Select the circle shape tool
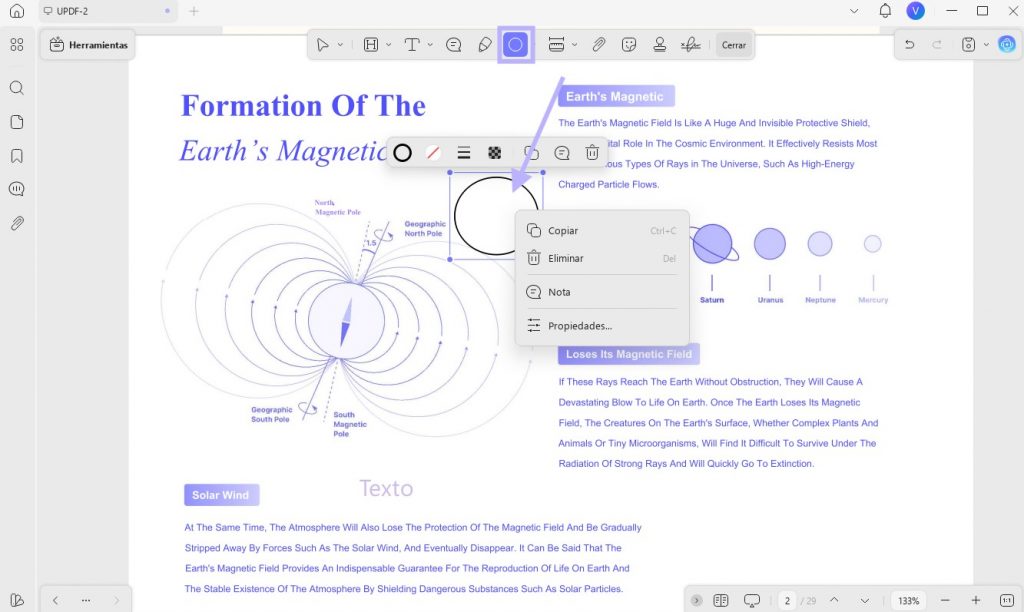Screen dimensions: 1024x612 tap(516, 44)
